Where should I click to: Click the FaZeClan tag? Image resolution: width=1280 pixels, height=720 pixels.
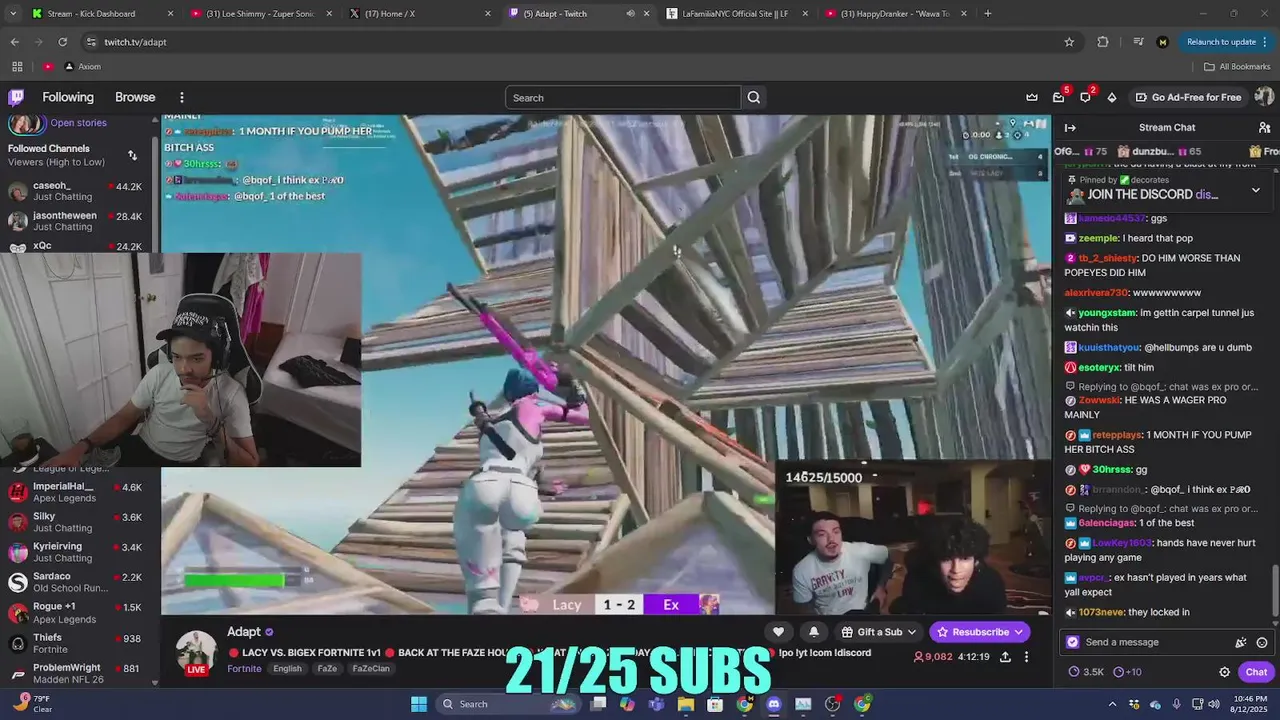(x=372, y=668)
